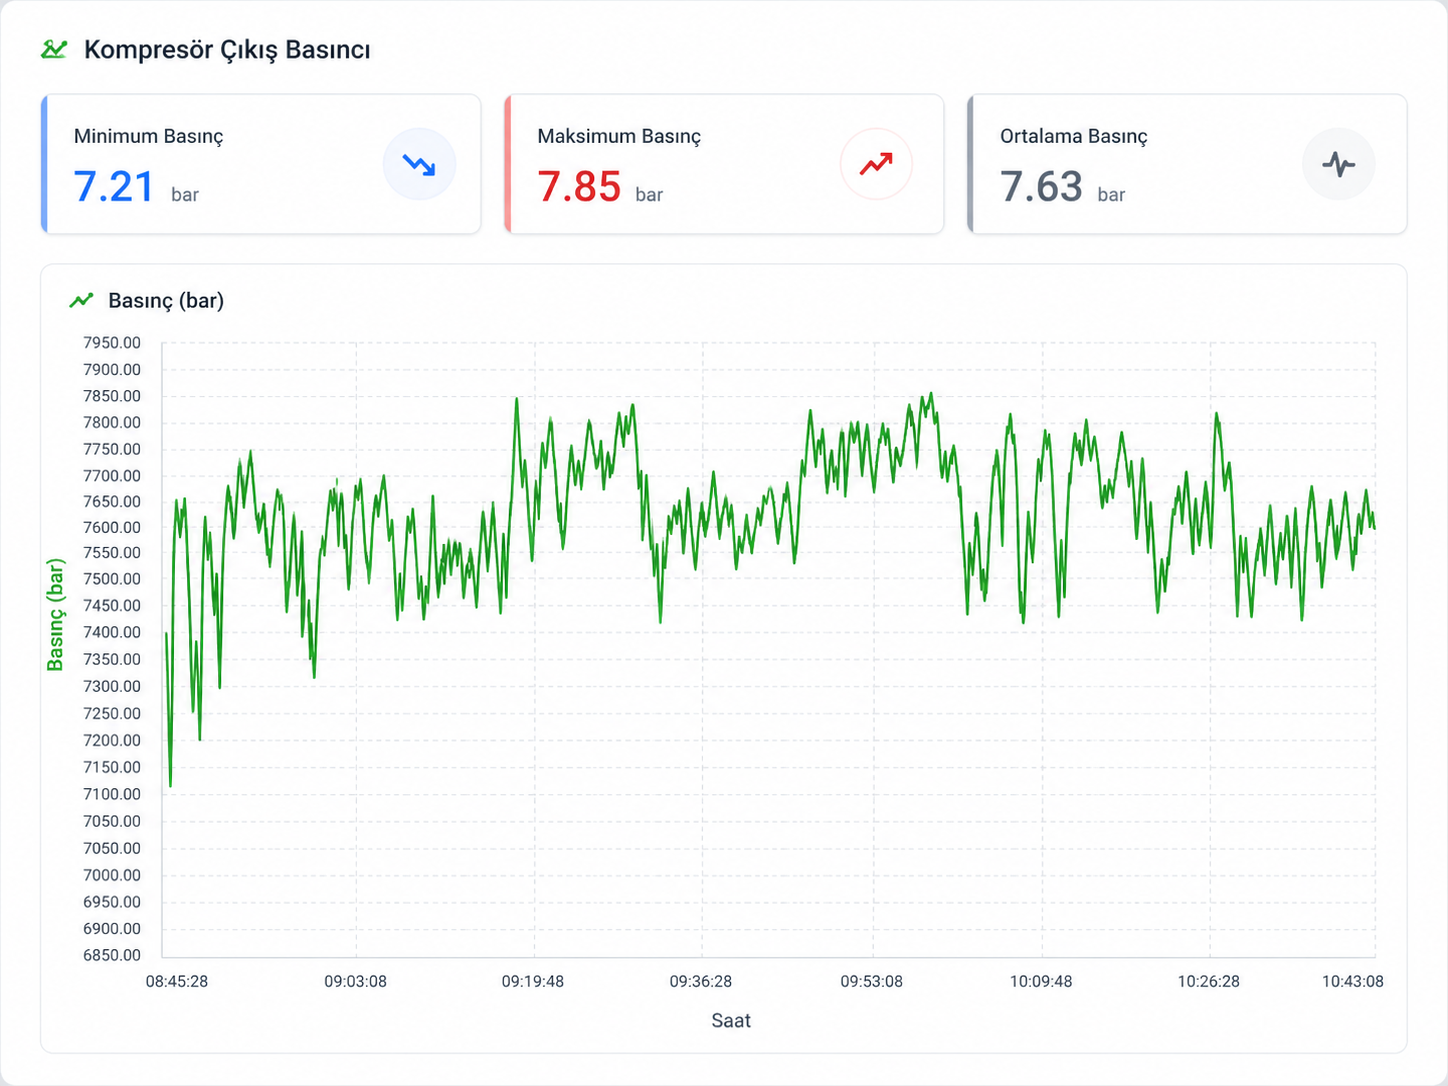Click the 10:43:08 time tick label
Screen dimensions: 1448x1086
pos(1352,981)
